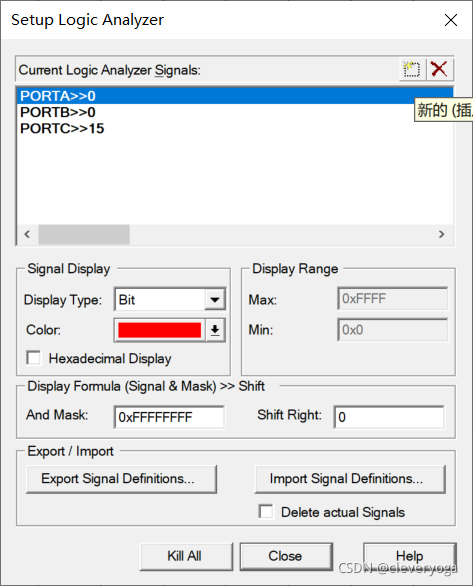The width and height of the screenshot is (473, 586).
Task: Open the Color picker dropdown arrow
Action: point(215,330)
